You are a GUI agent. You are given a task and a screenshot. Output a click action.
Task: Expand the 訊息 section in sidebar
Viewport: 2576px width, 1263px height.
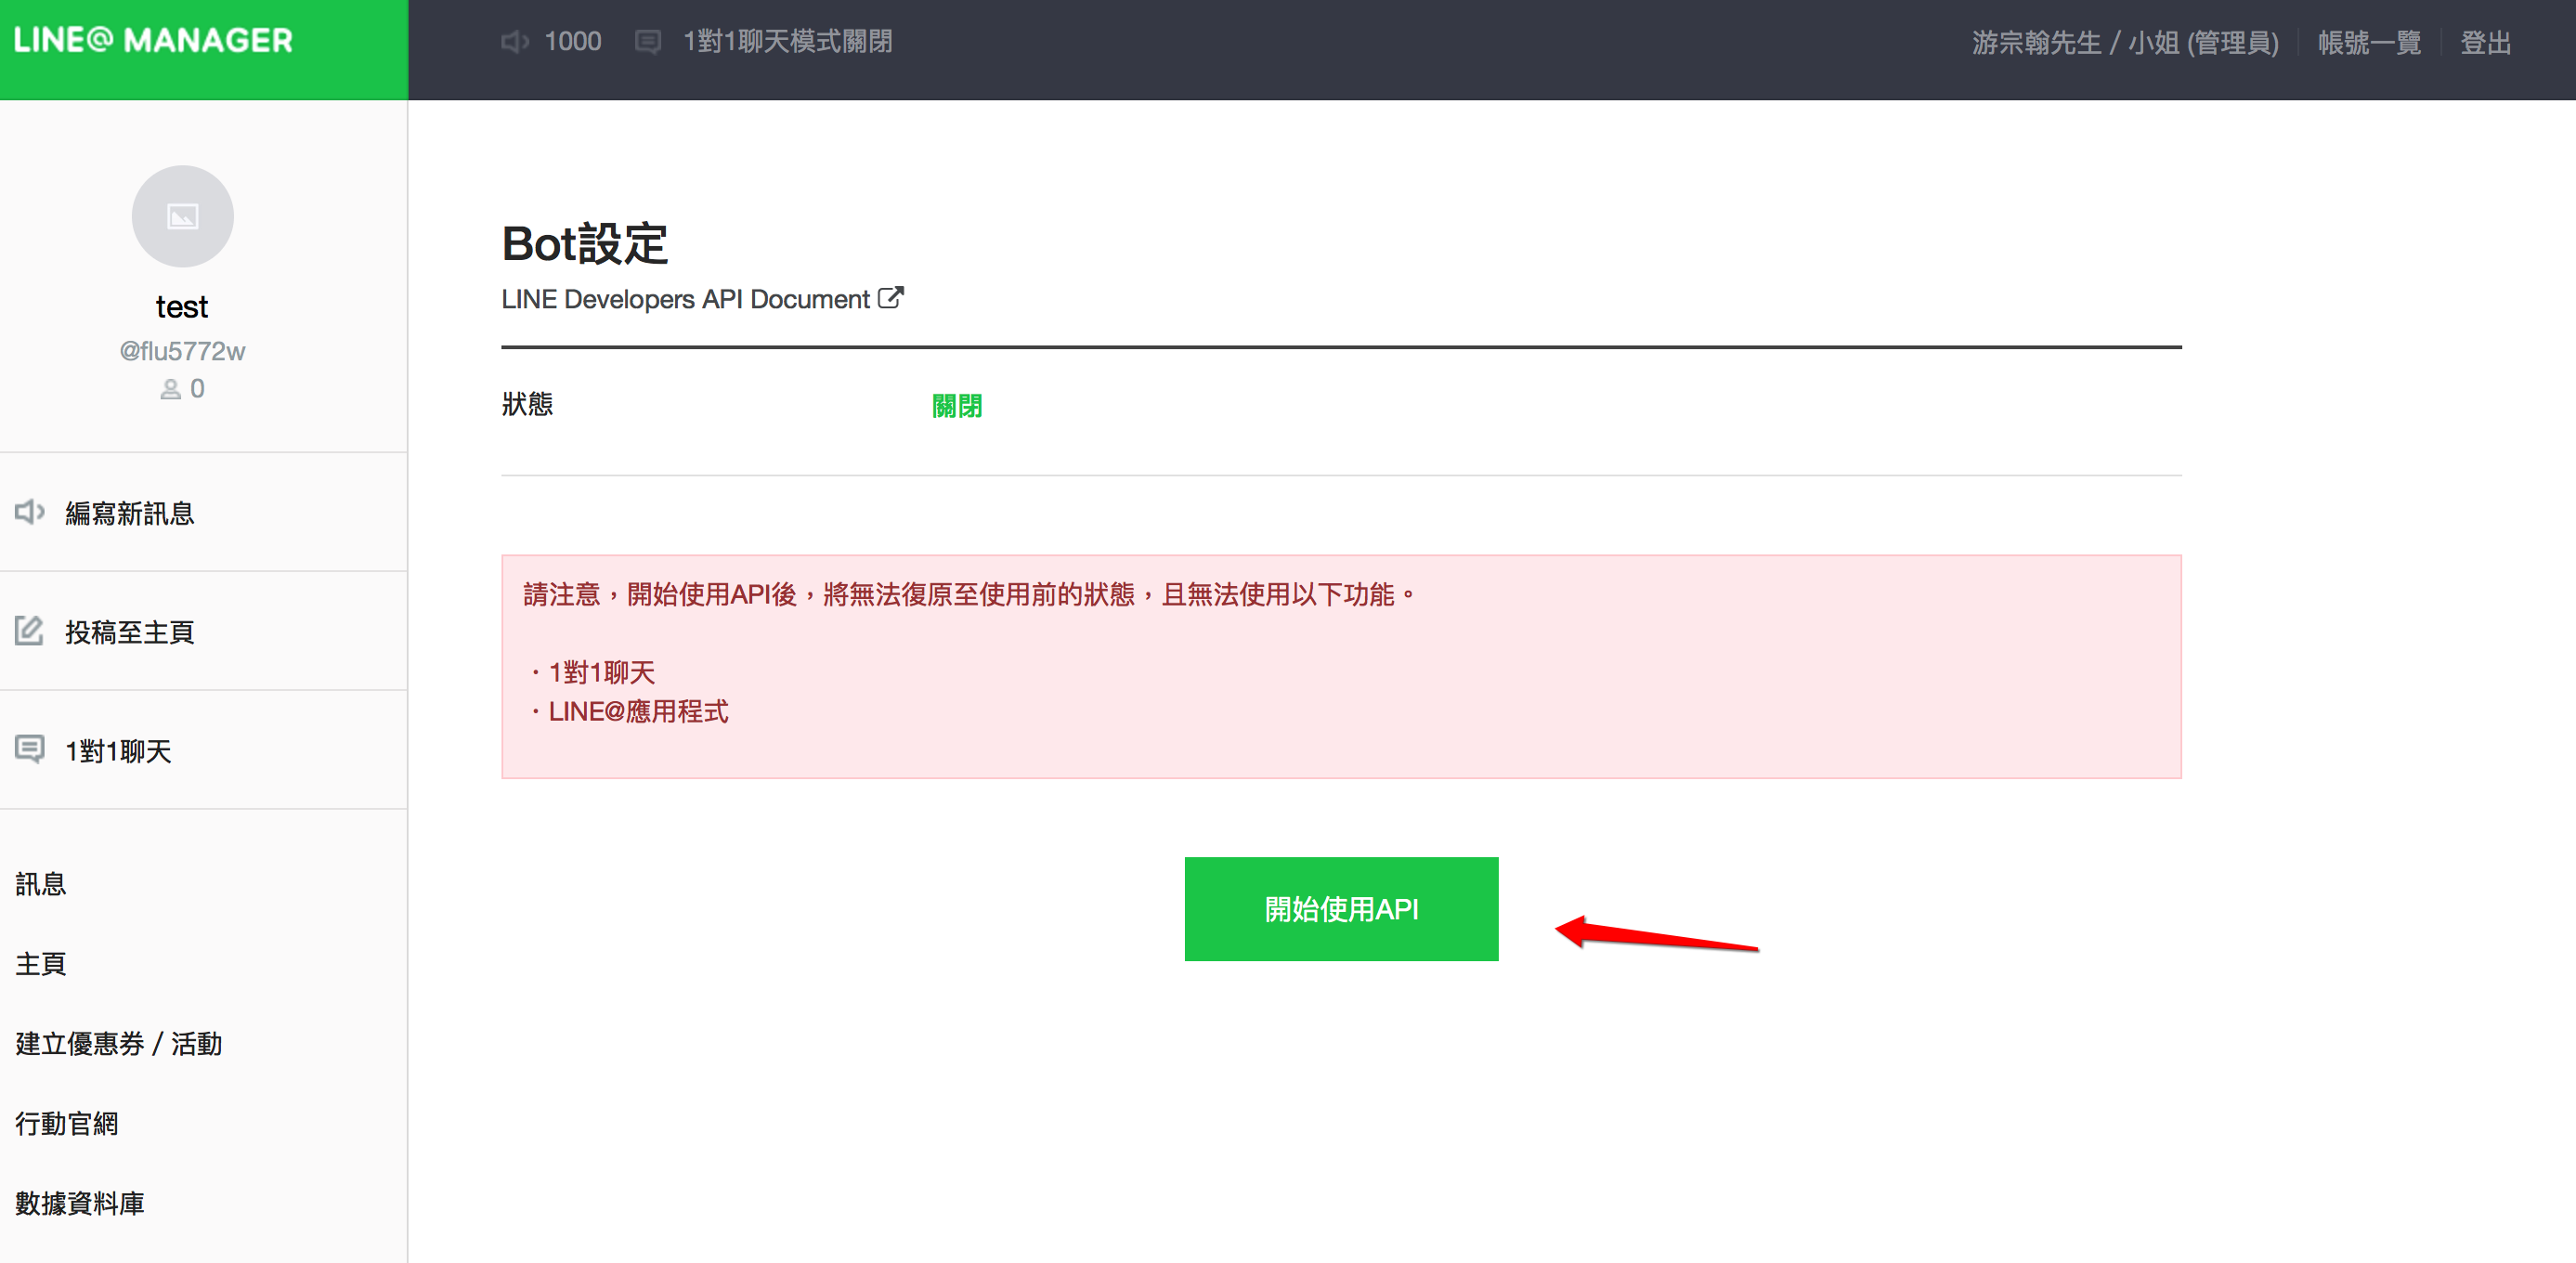click(41, 884)
